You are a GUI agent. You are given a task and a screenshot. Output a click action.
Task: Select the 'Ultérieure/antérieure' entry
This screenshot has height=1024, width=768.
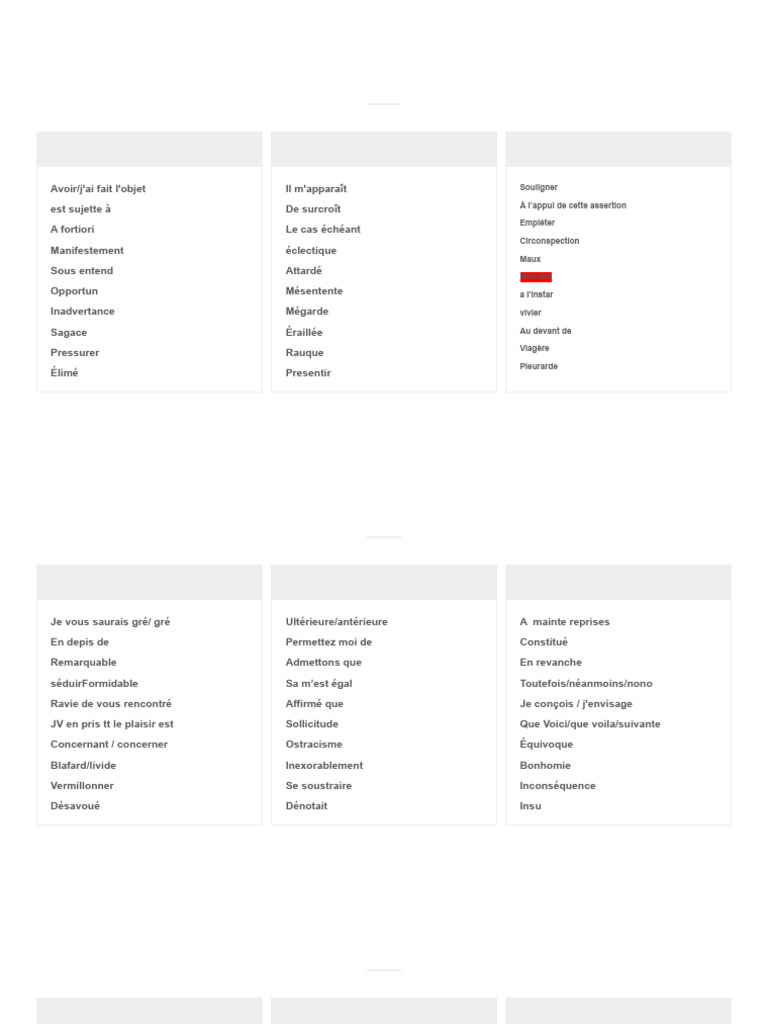pos(336,622)
